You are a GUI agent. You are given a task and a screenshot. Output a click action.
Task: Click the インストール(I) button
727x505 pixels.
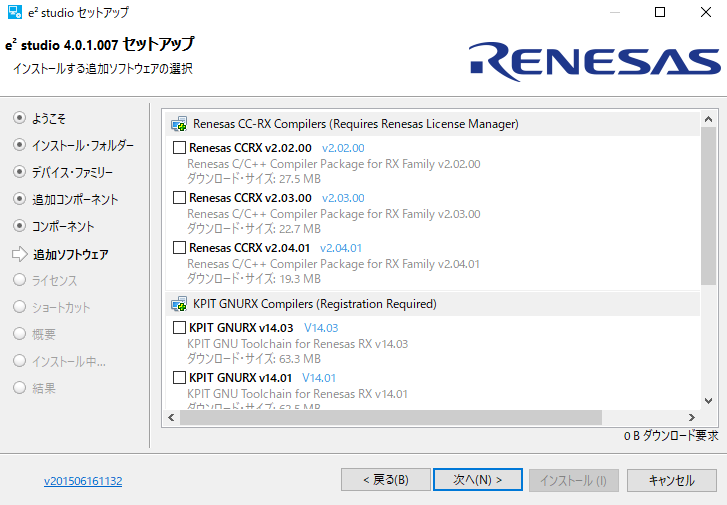[574, 480]
